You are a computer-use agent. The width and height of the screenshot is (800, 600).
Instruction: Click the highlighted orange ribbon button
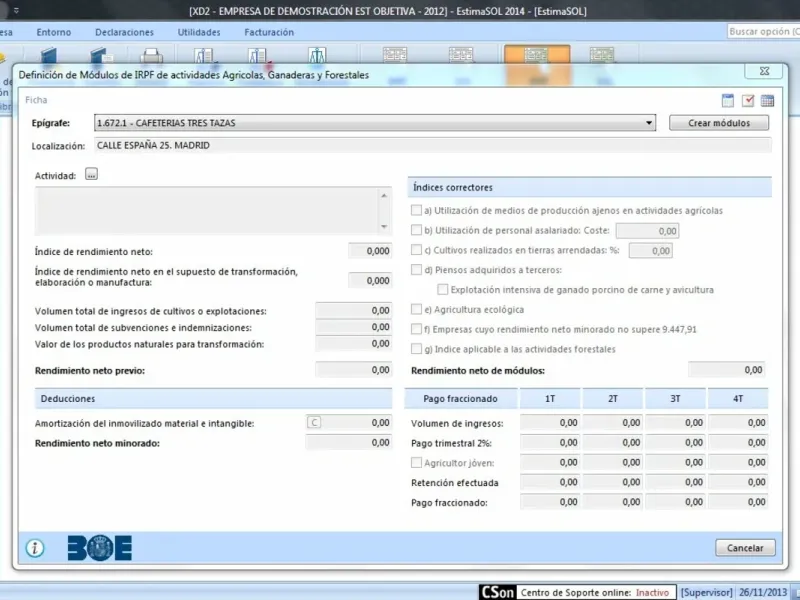coord(537,55)
